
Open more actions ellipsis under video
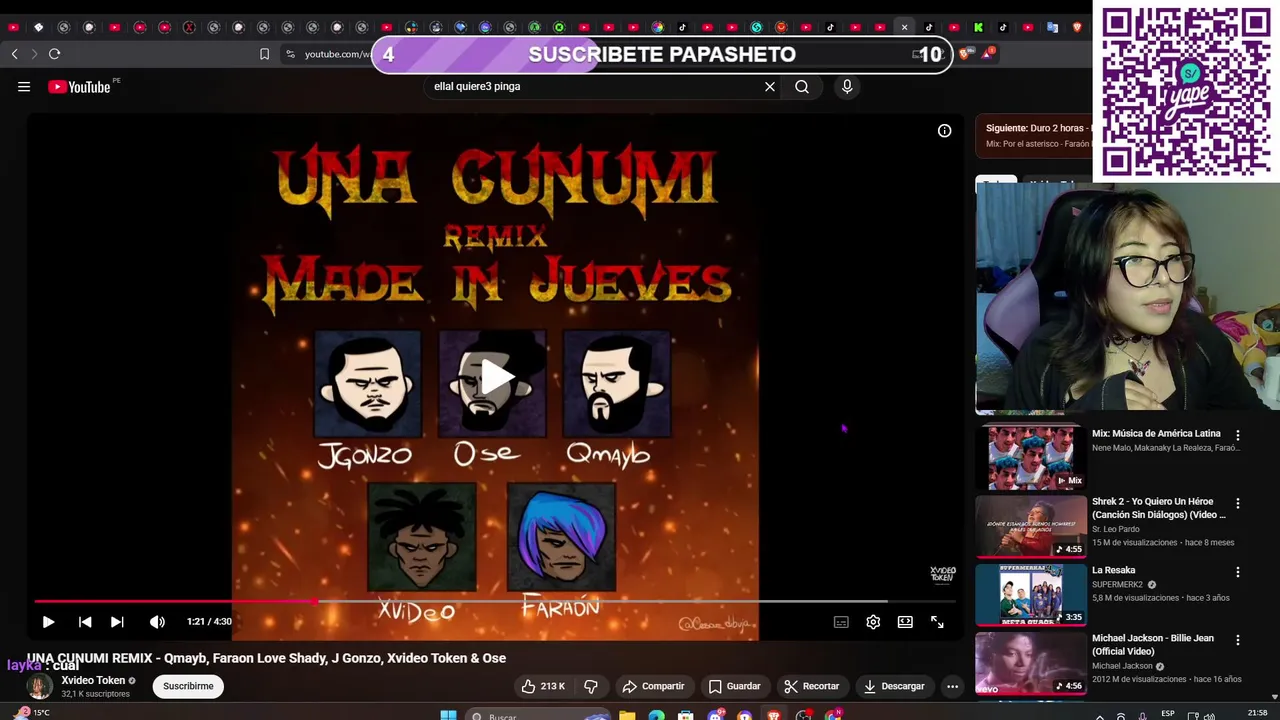pos(952,686)
